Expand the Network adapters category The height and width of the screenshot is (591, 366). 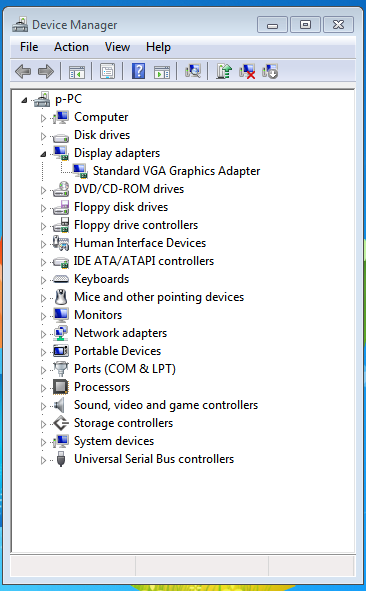pos(43,334)
